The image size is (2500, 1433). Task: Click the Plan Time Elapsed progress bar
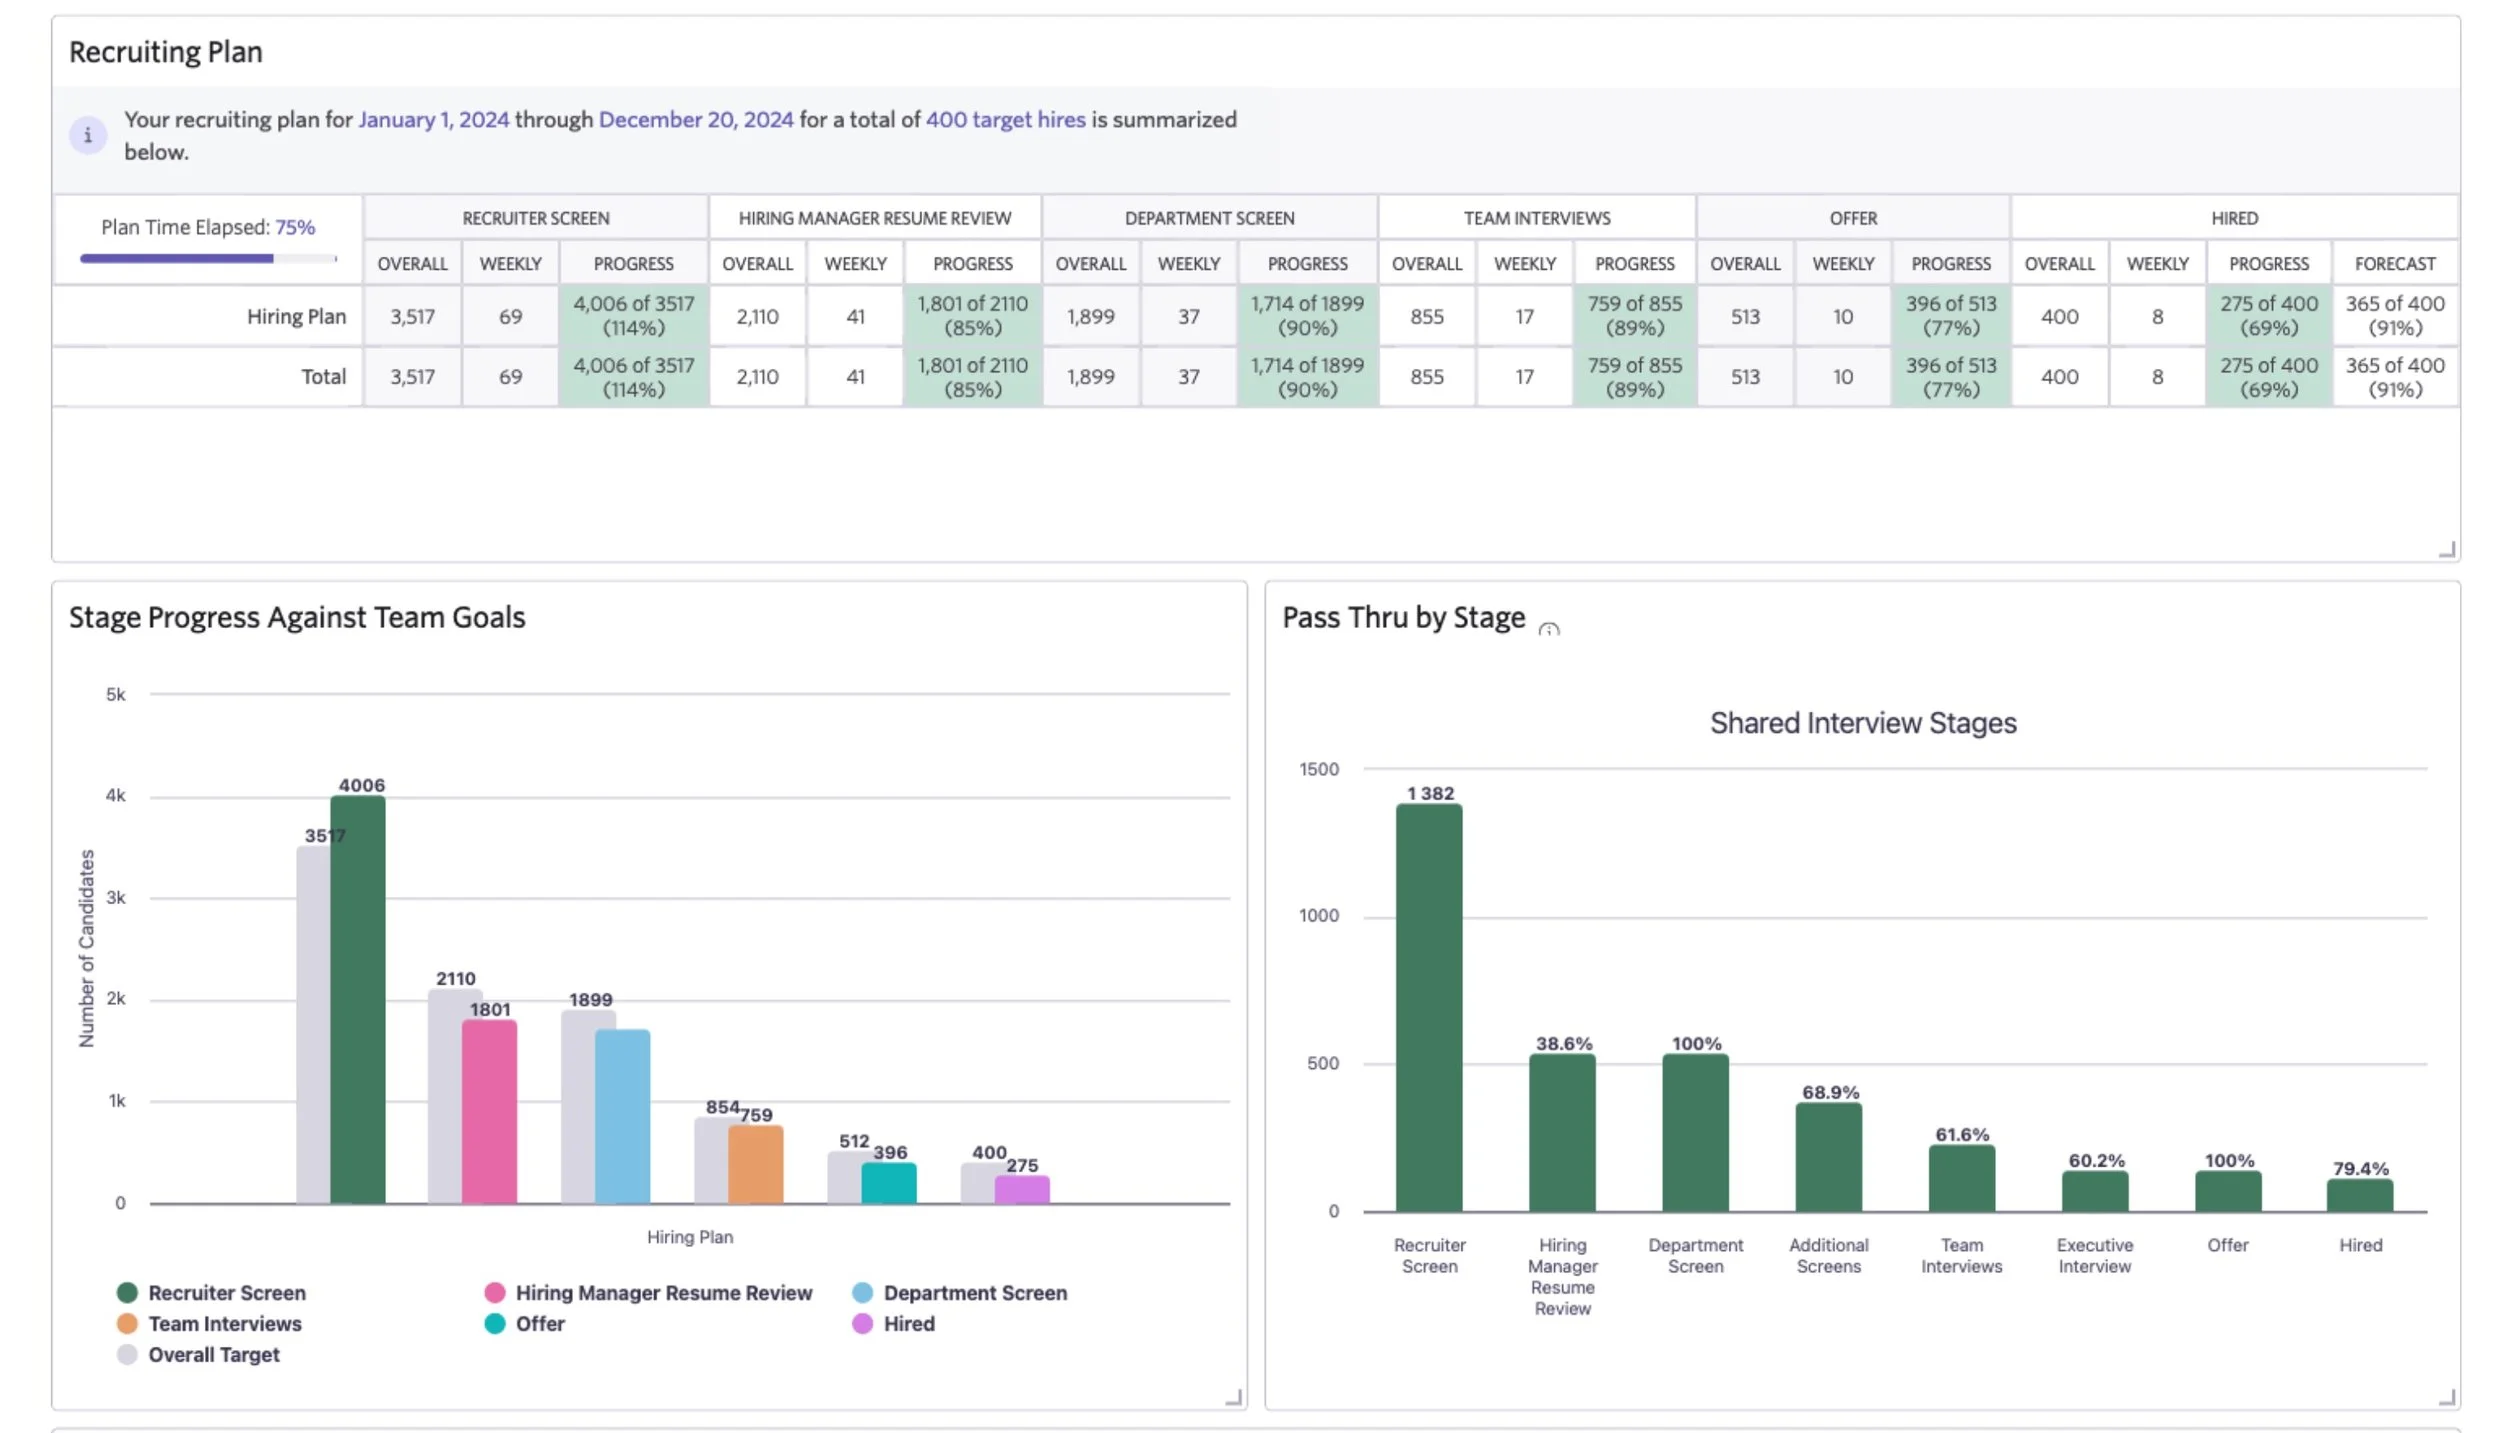point(208,258)
